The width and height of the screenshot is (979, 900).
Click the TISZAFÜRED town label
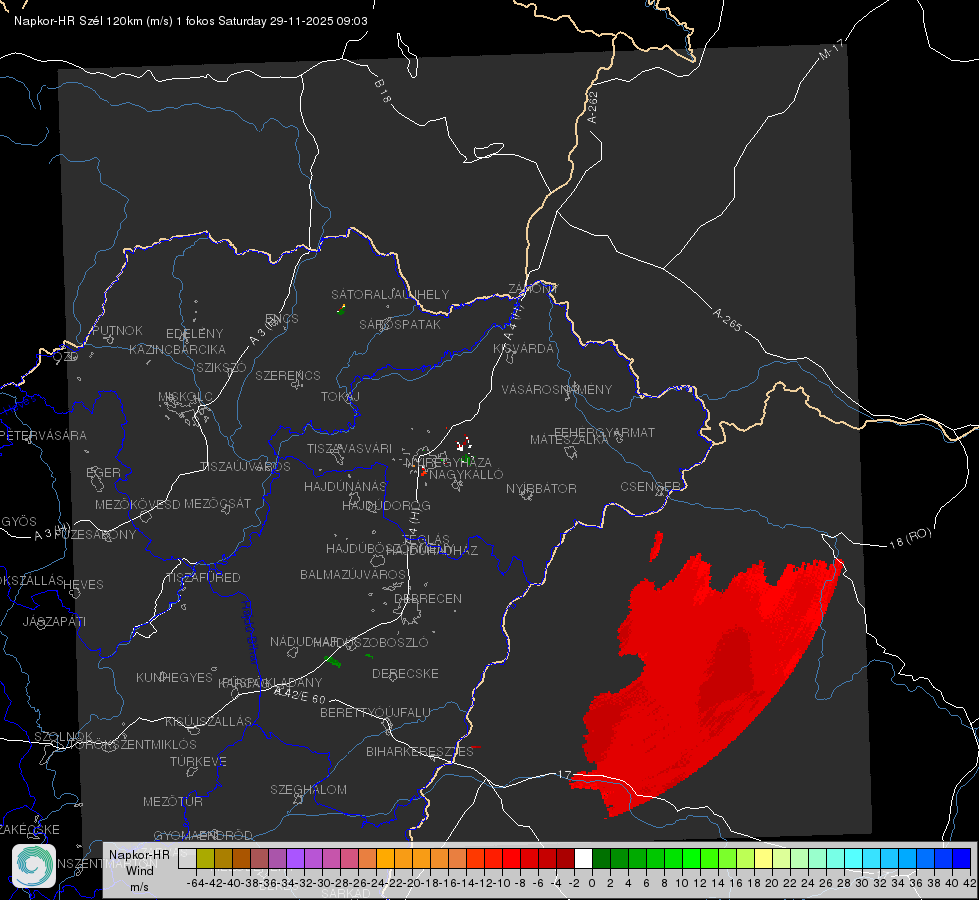coord(204,578)
